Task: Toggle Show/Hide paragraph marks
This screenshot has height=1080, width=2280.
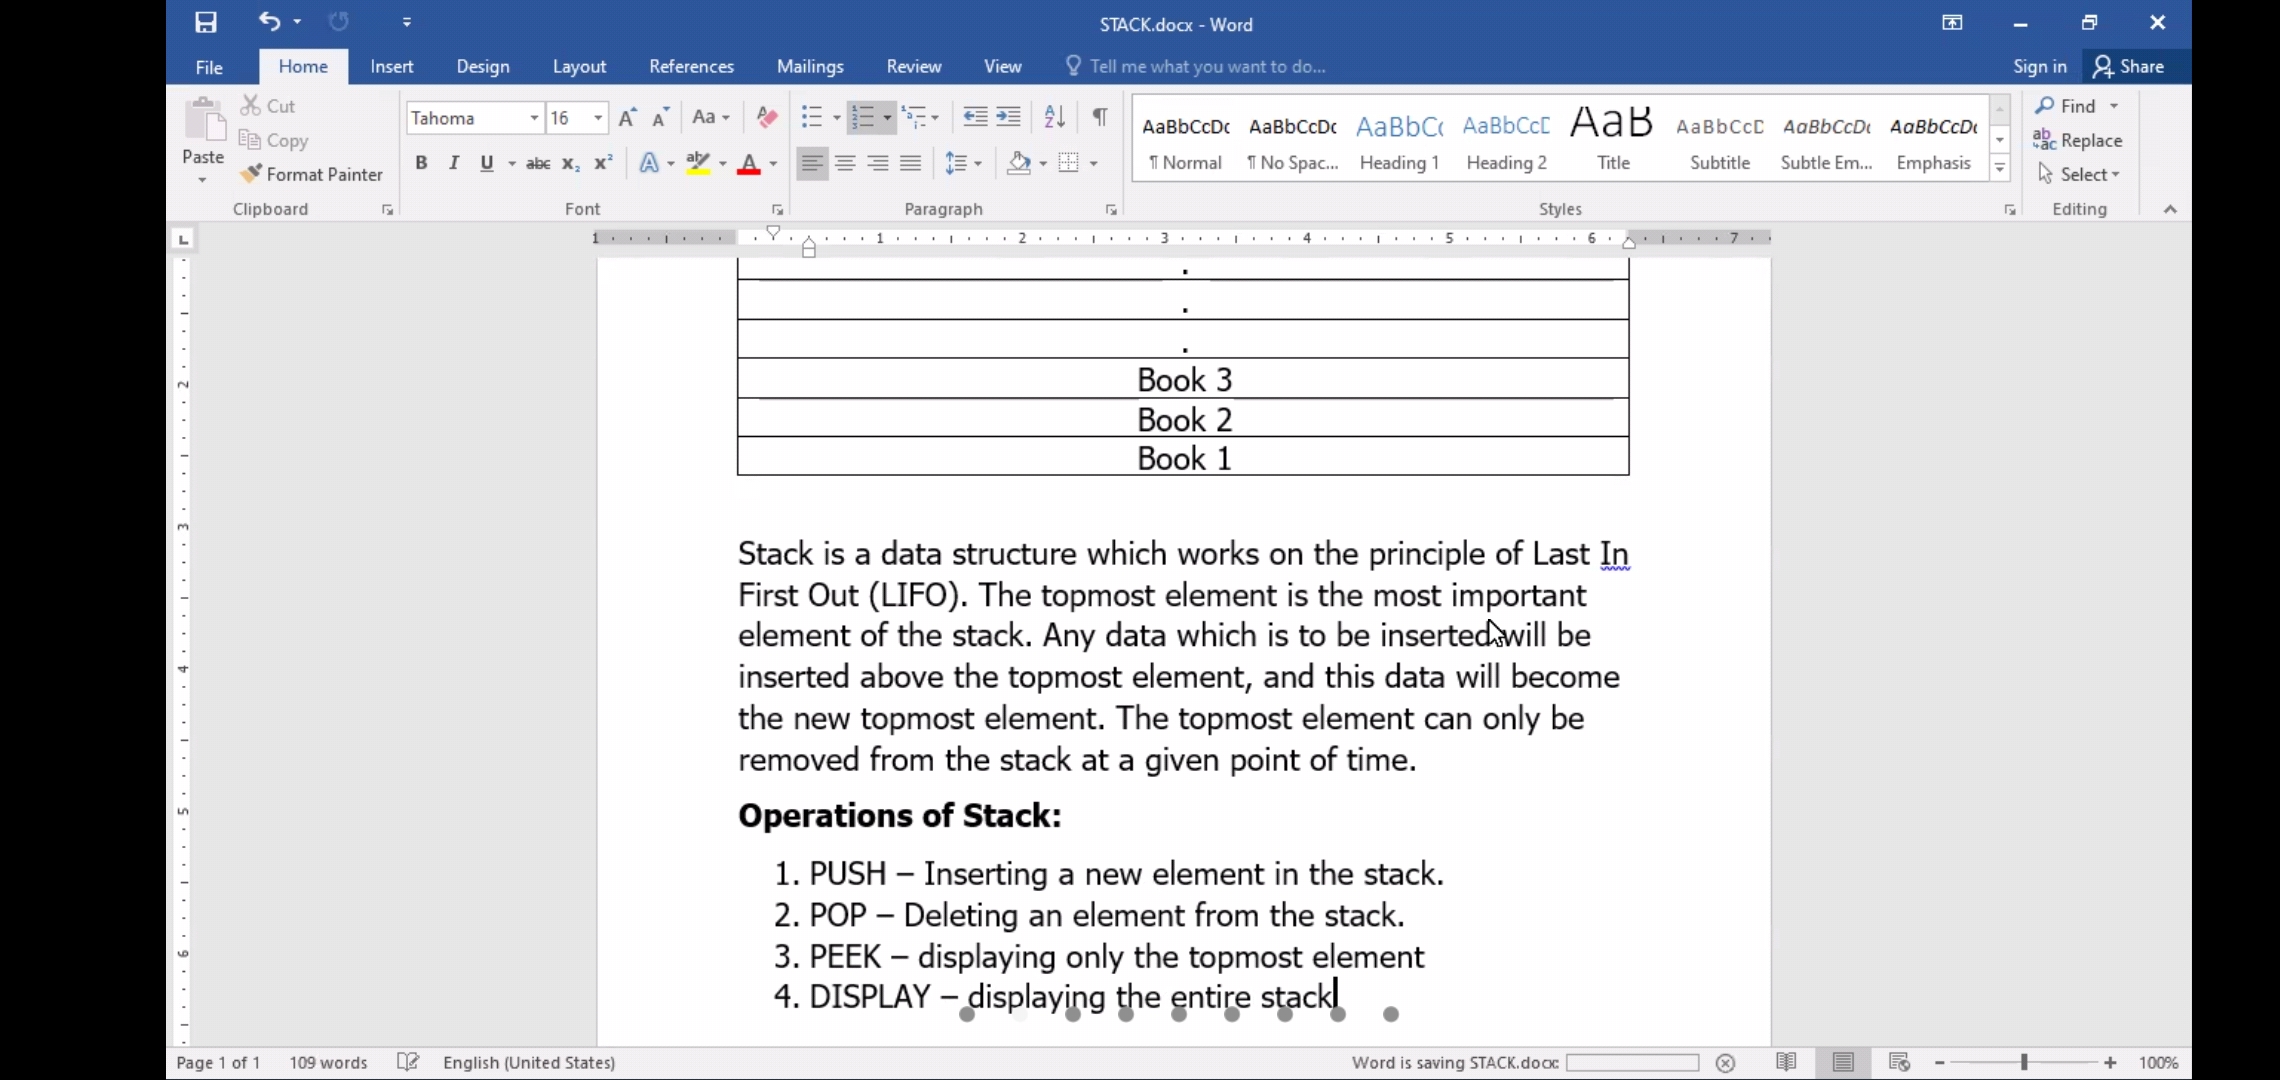Action: click(1100, 118)
